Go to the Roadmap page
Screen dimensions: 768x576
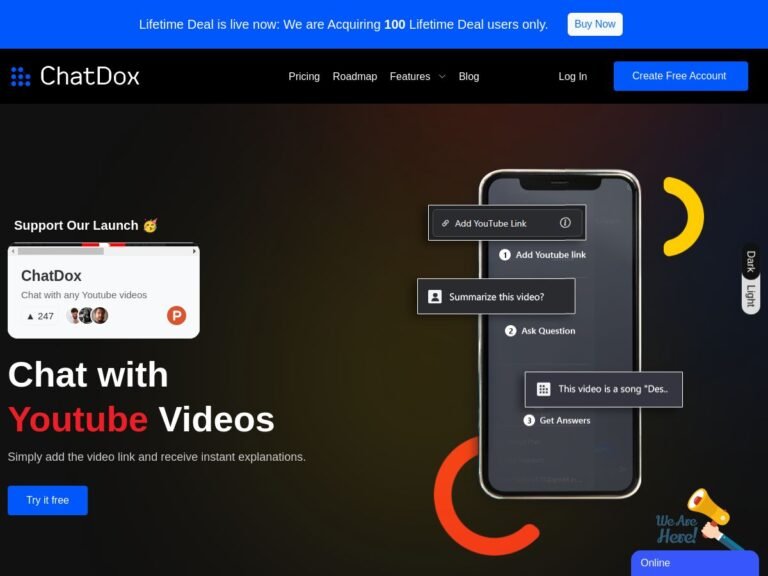[x=355, y=76]
